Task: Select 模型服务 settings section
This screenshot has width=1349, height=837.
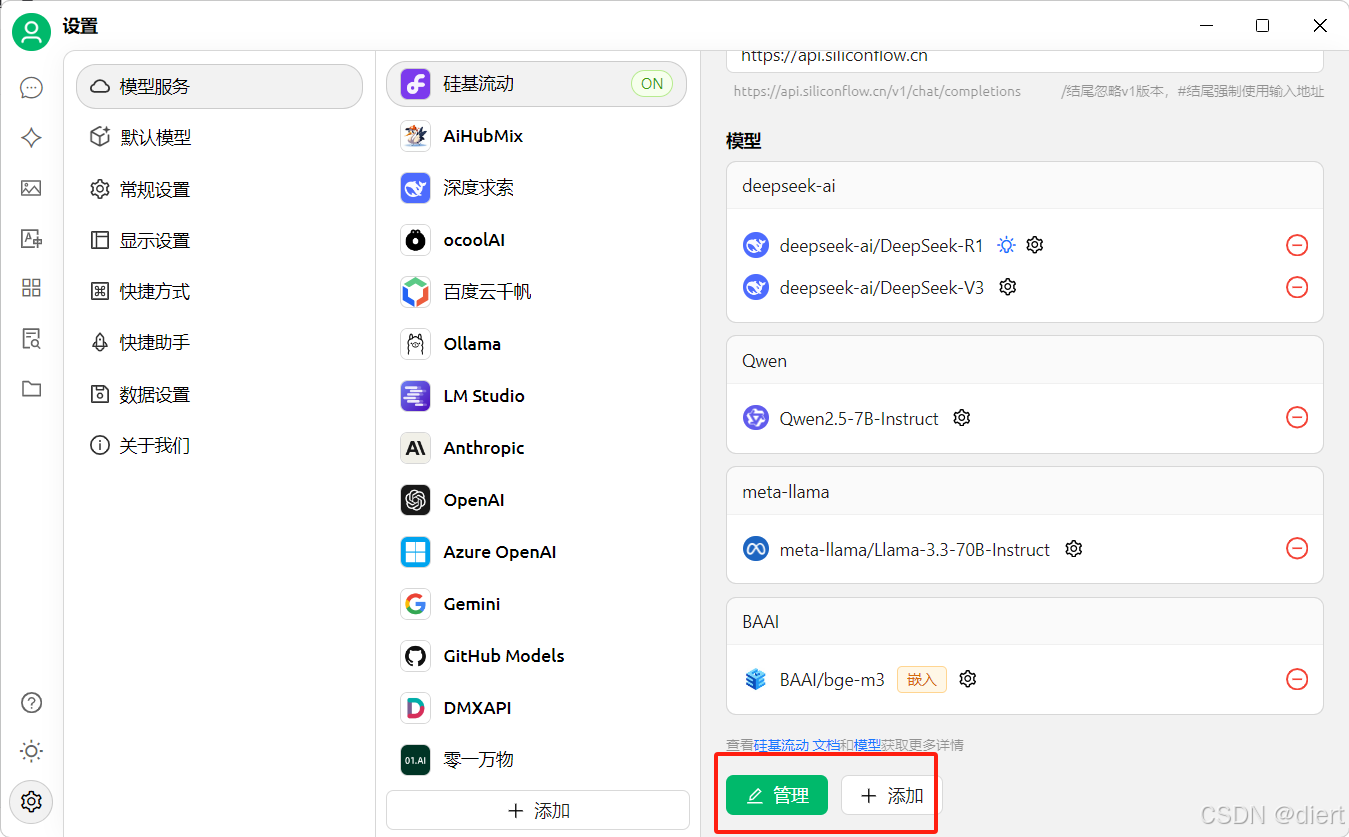Action: tap(219, 87)
